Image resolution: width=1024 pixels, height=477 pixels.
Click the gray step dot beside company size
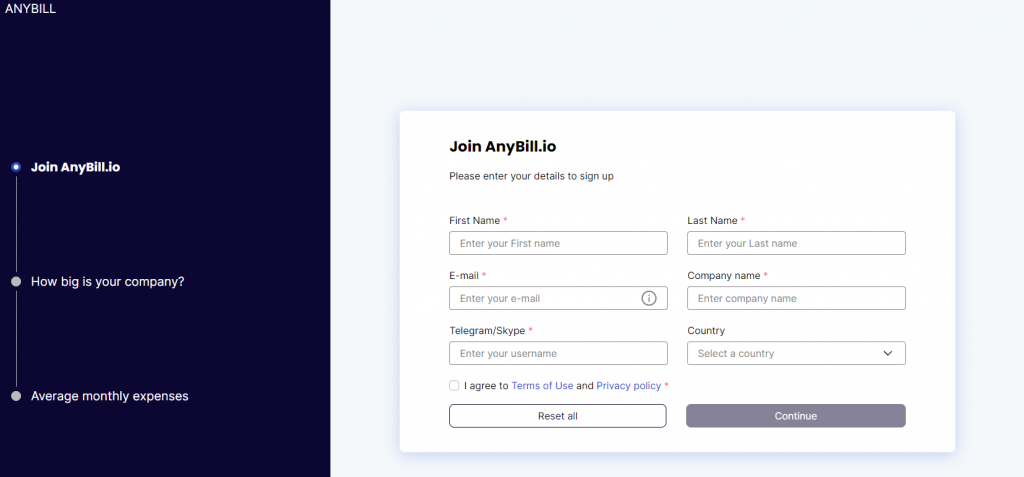tap(16, 282)
